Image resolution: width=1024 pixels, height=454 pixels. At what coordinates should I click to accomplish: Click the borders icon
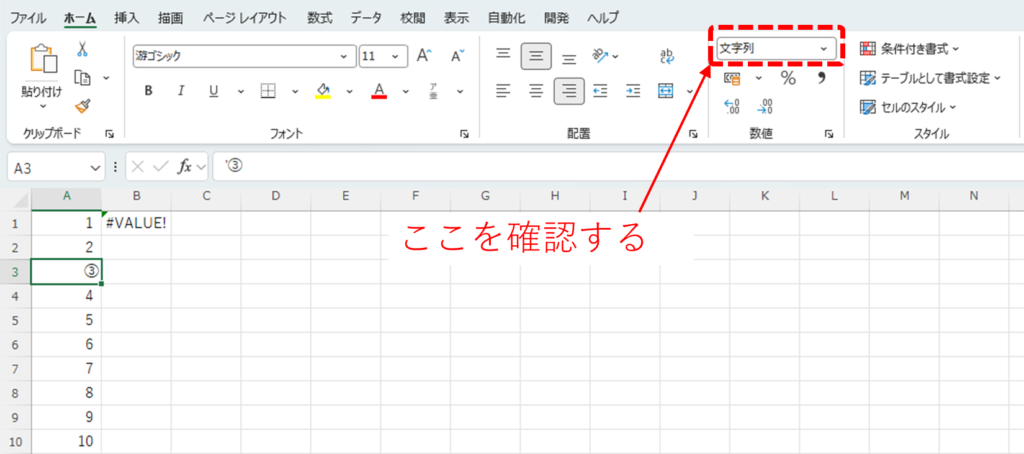pyautogui.click(x=268, y=91)
